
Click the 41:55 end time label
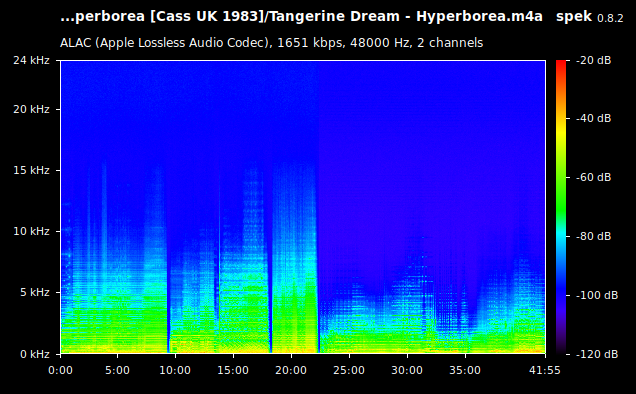tap(545, 370)
